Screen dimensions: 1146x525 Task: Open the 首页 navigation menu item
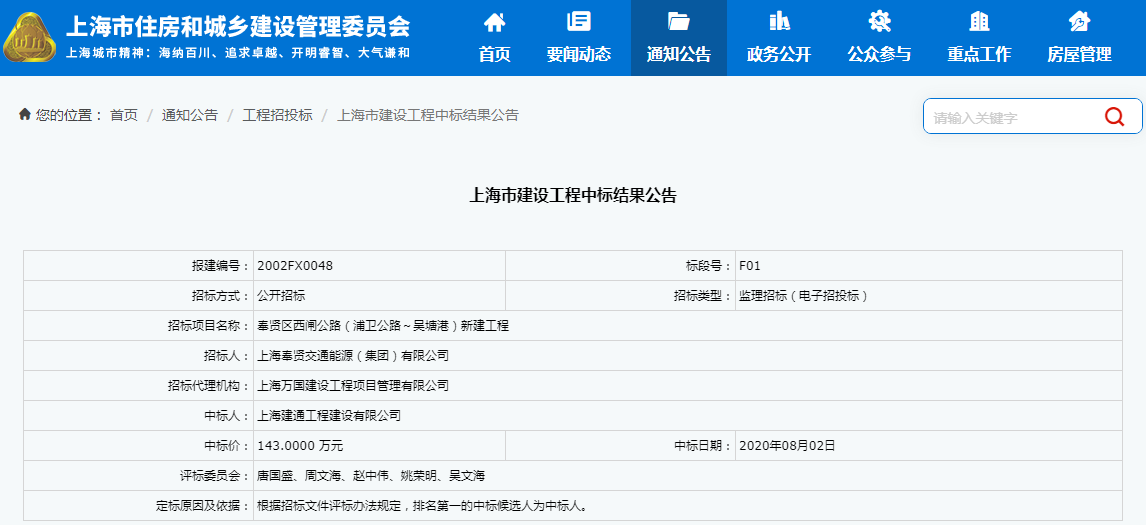pos(494,54)
